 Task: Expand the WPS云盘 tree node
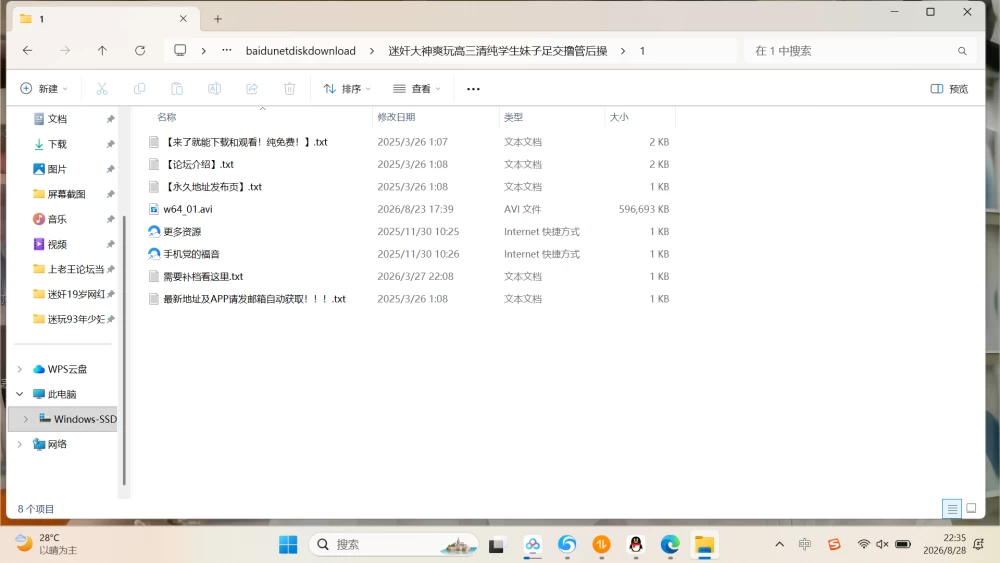point(20,369)
